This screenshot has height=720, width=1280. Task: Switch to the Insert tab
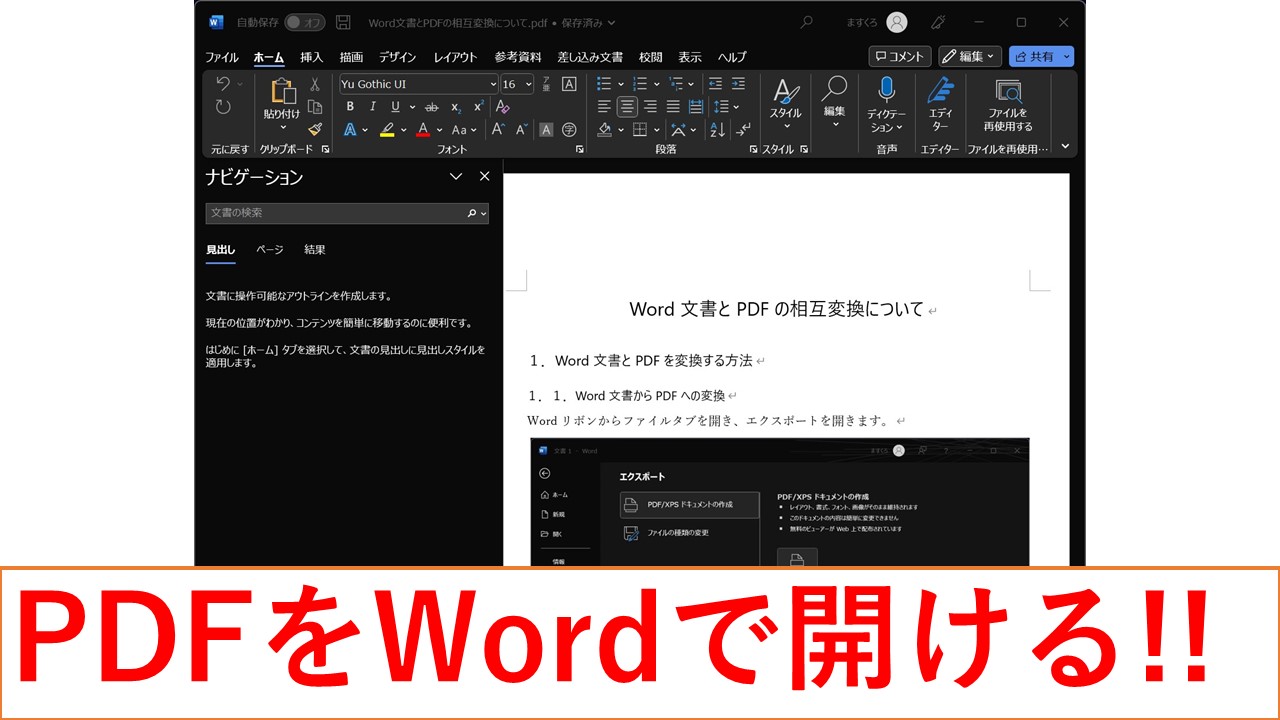312,57
